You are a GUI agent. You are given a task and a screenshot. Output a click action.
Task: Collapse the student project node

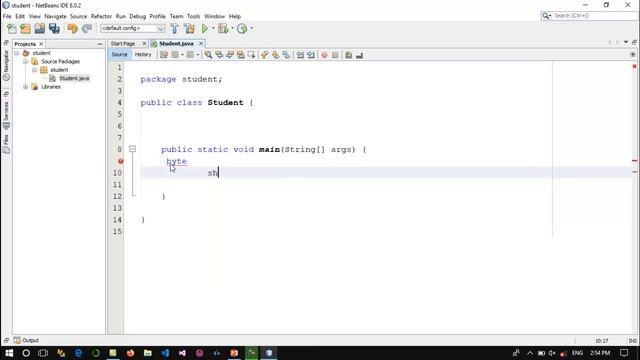17,53
